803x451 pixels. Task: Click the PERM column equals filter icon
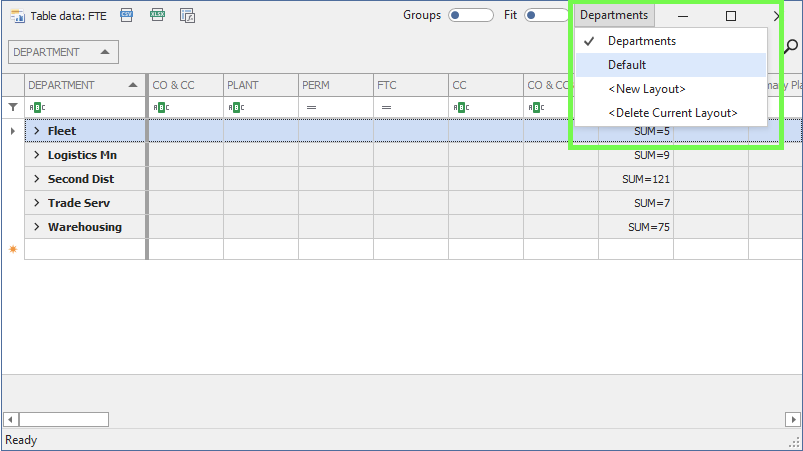310,107
